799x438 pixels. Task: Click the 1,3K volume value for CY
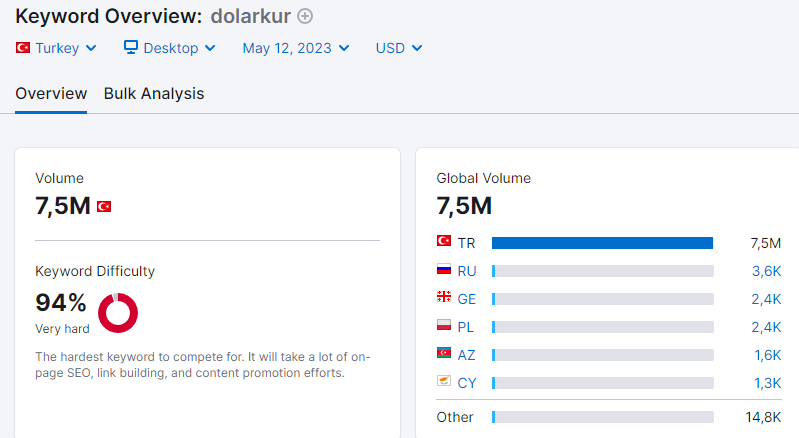[x=767, y=383]
